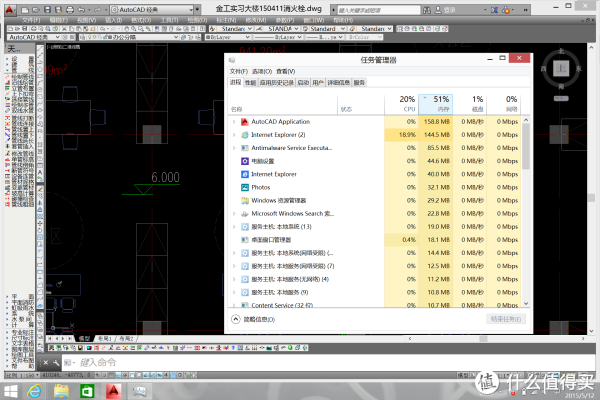The image size is (600, 400).
Task: Open the 格式(O) menu in AutoCAD
Action: point(141,20)
